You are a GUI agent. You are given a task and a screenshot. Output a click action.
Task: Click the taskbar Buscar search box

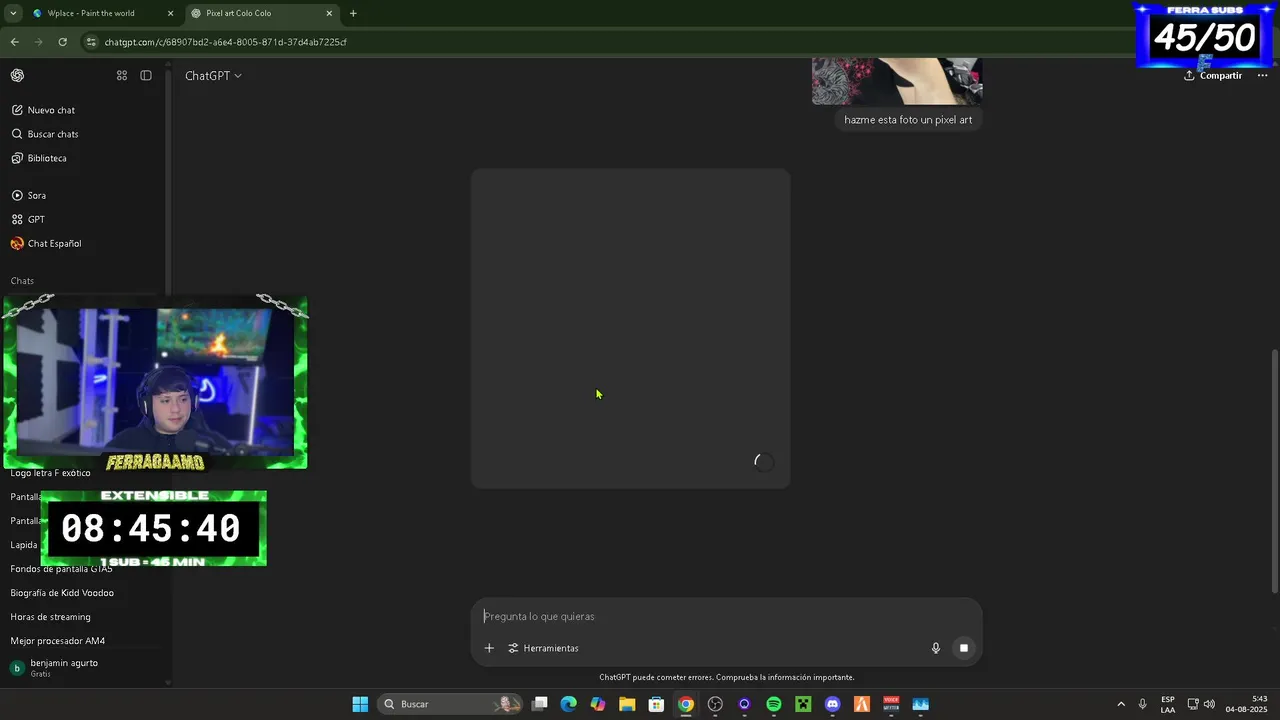click(452, 704)
